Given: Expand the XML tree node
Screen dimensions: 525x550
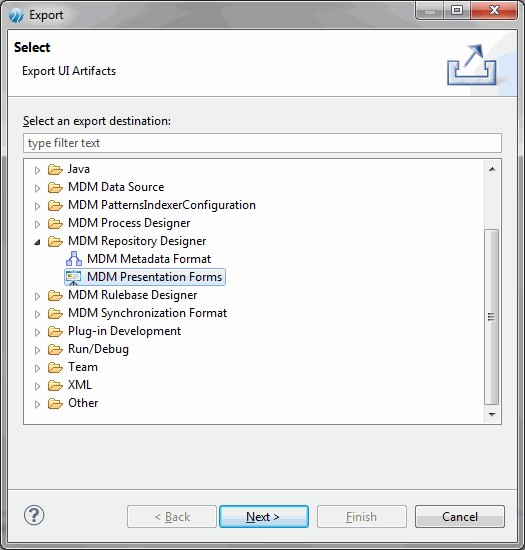Looking at the screenshot, I should pyautogui.click(x=37, y=386).
